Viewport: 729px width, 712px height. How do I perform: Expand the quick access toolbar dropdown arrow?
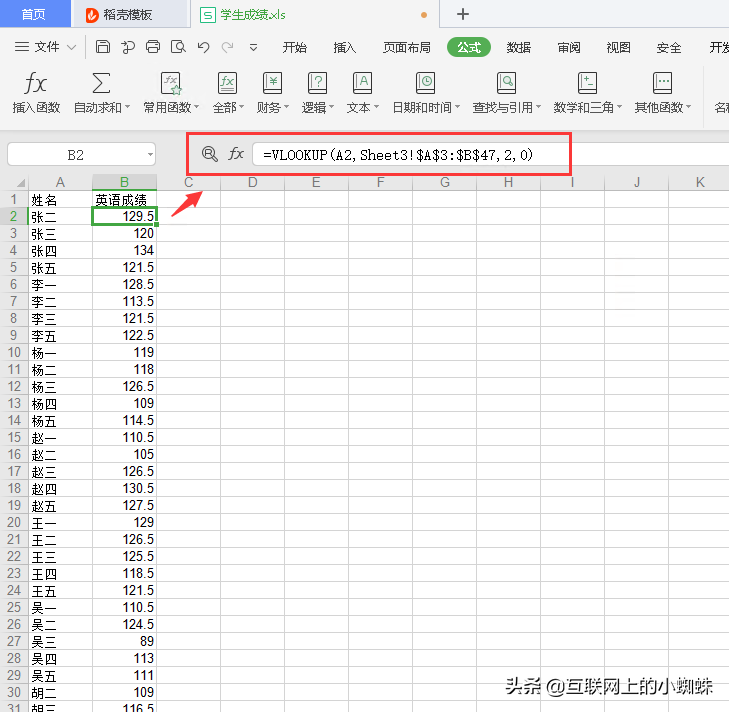coord(253,47)
